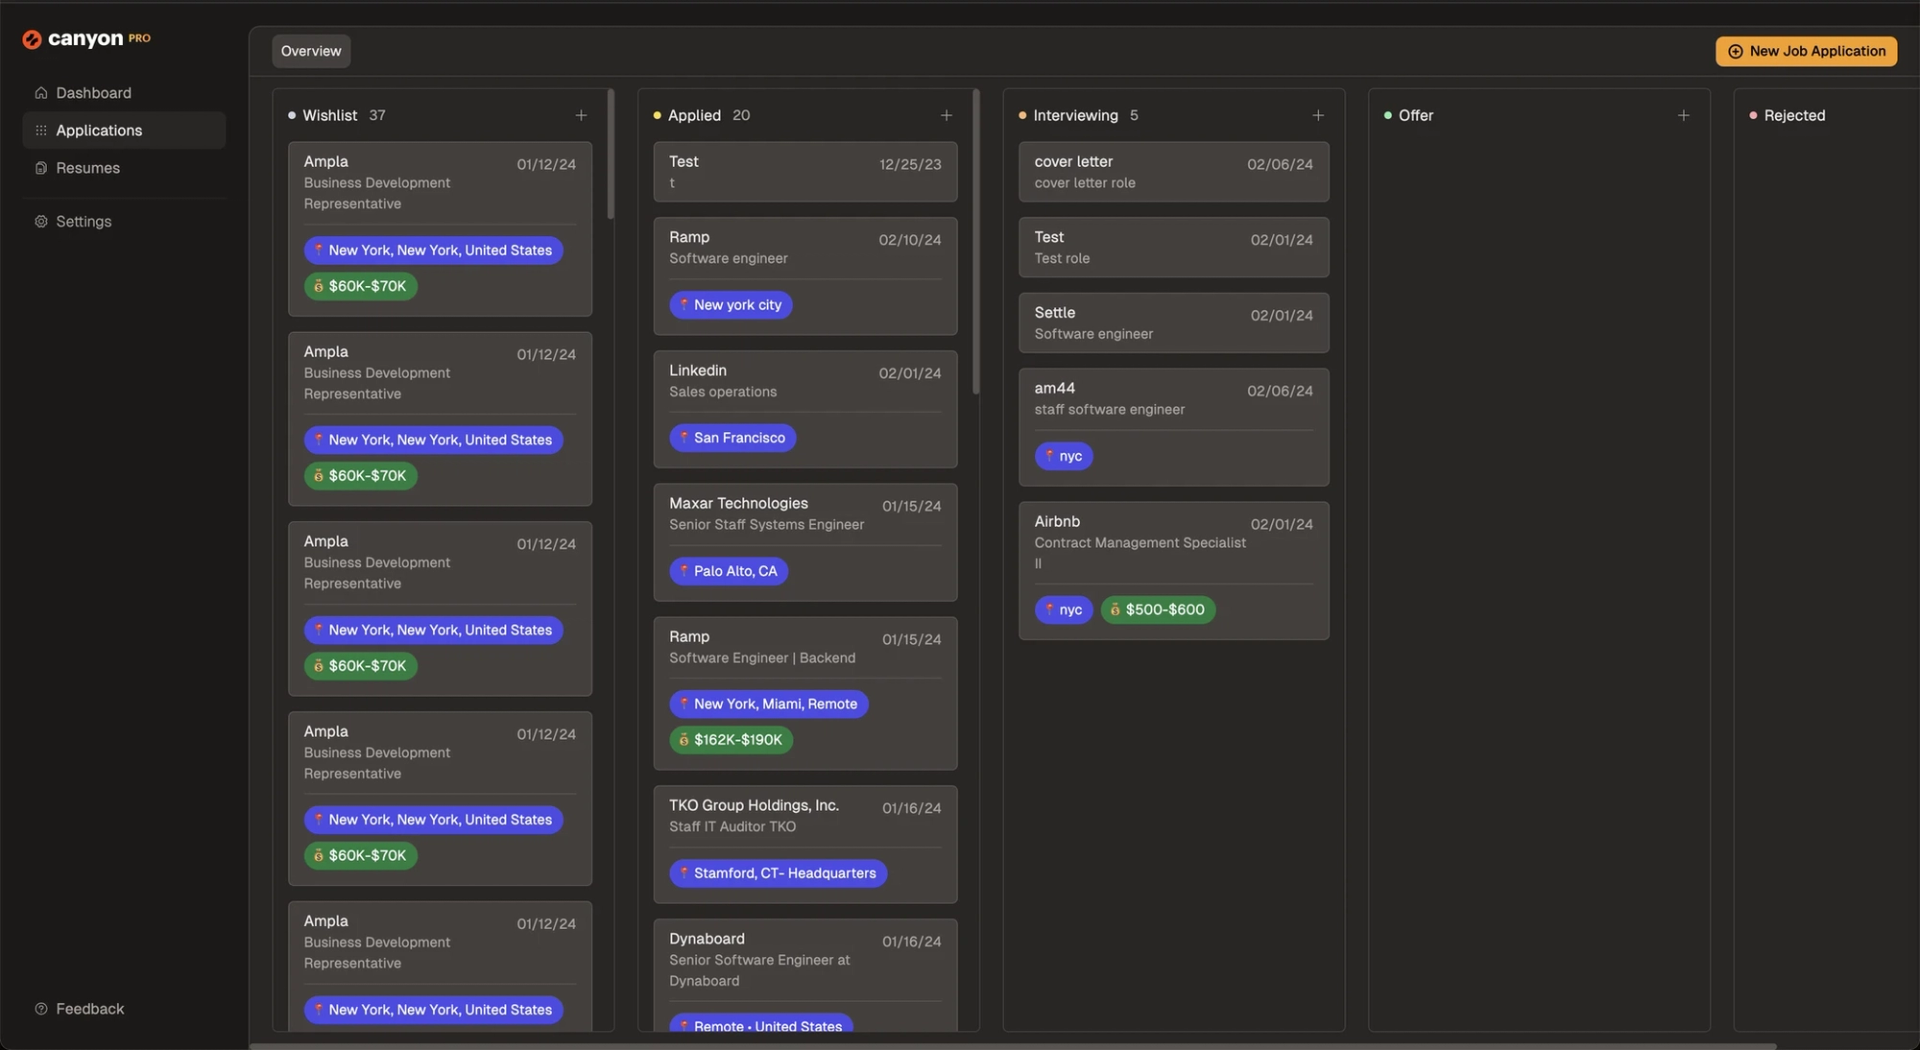This screenshot has height=1050, width=1920.
Task: Click the Canyon logo icon
Action: (x=32, y=39)
